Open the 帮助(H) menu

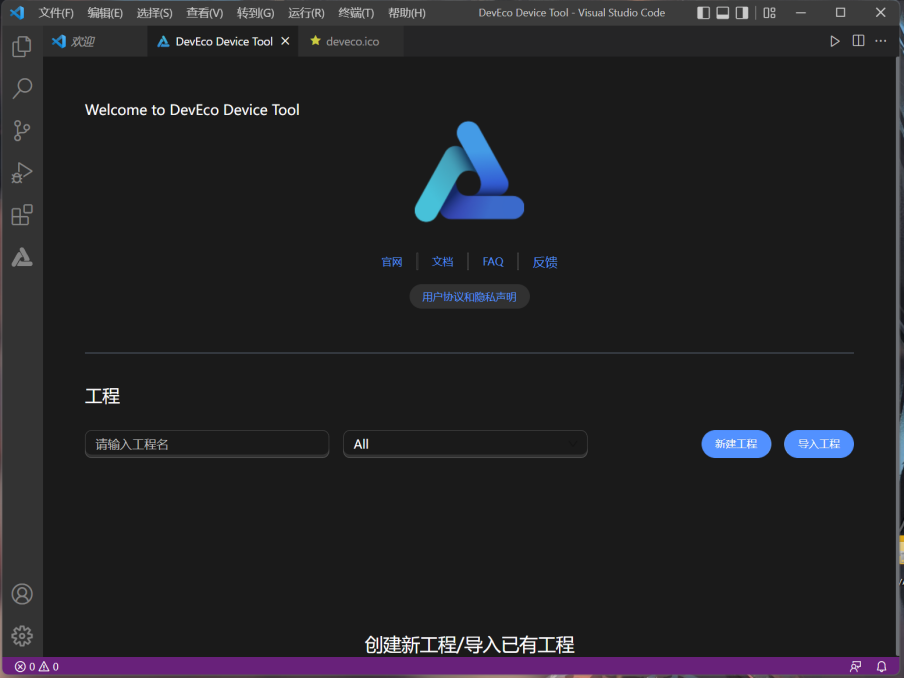[406, 13]
